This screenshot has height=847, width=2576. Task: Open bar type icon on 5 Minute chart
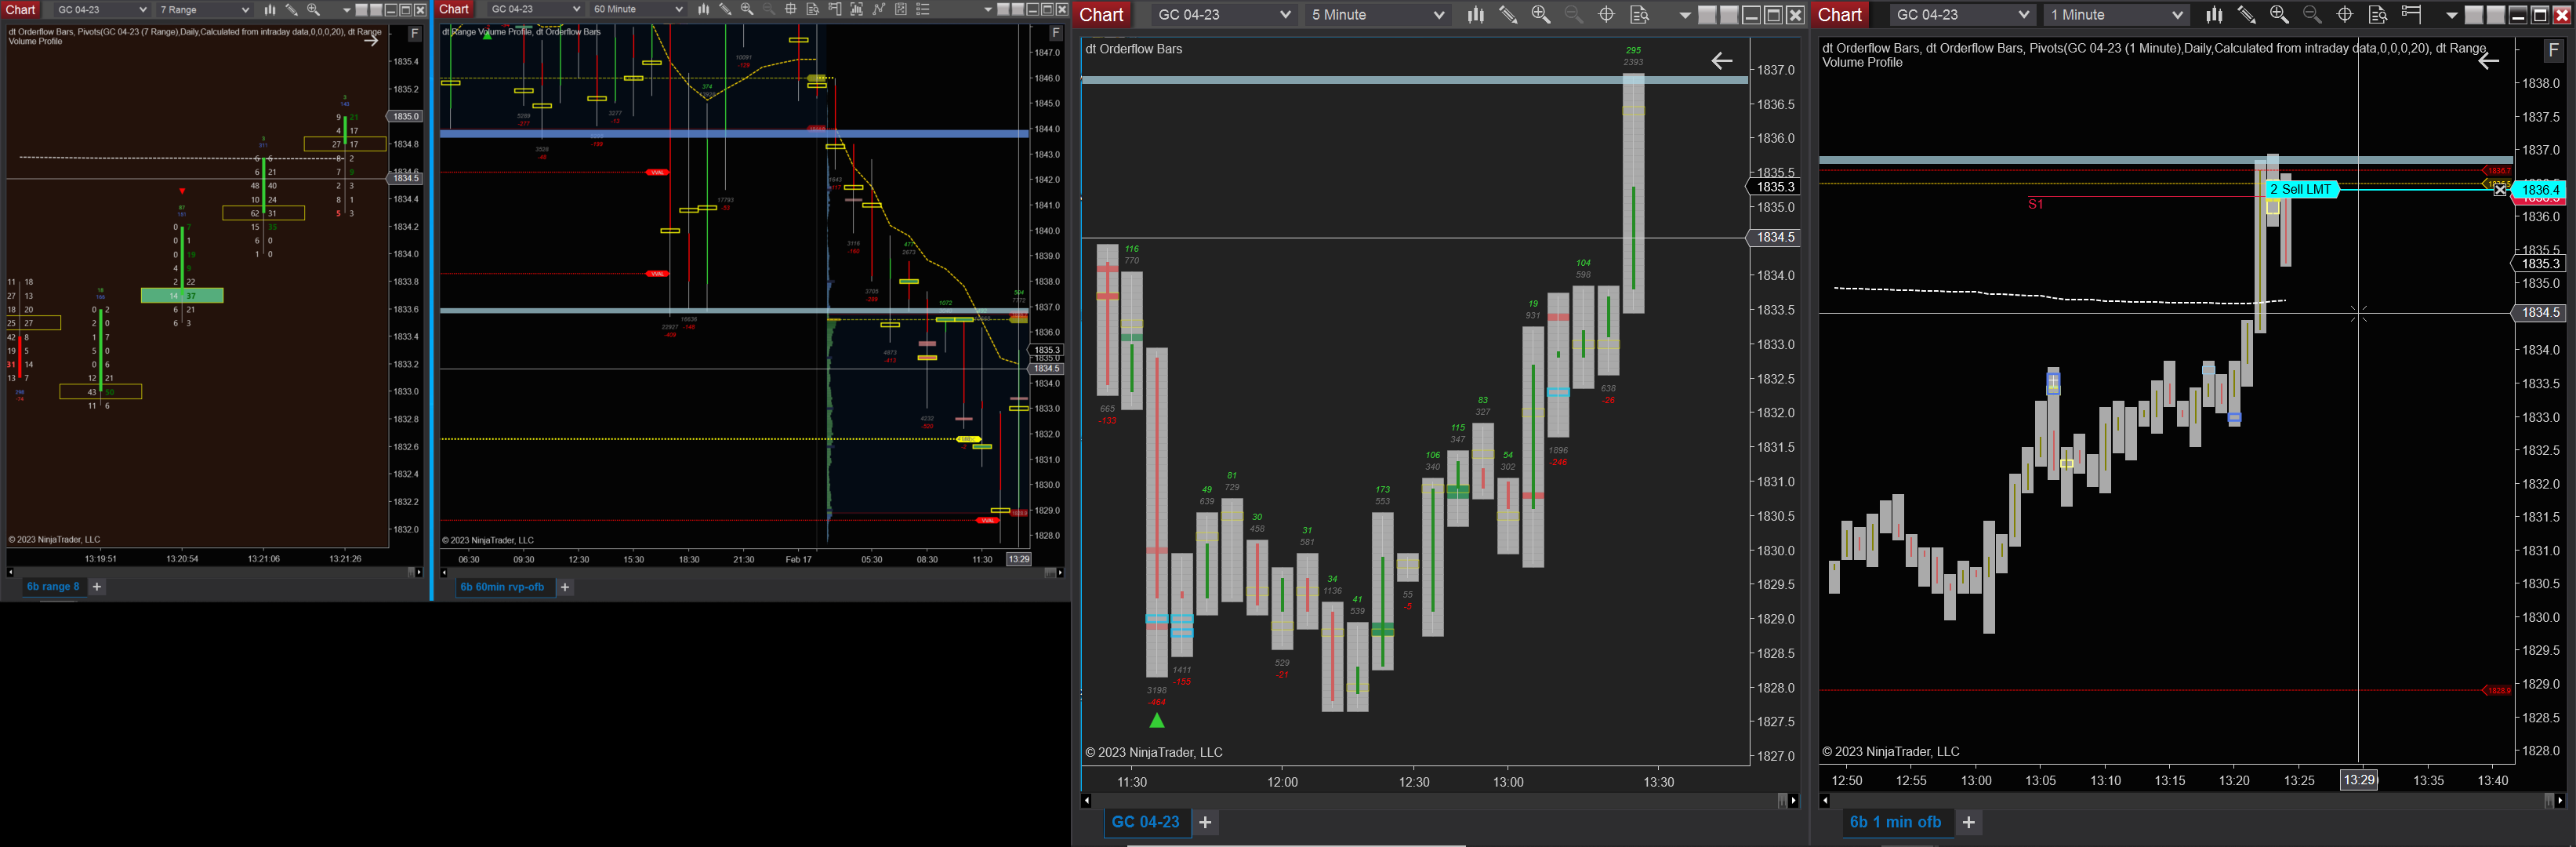1475,15
